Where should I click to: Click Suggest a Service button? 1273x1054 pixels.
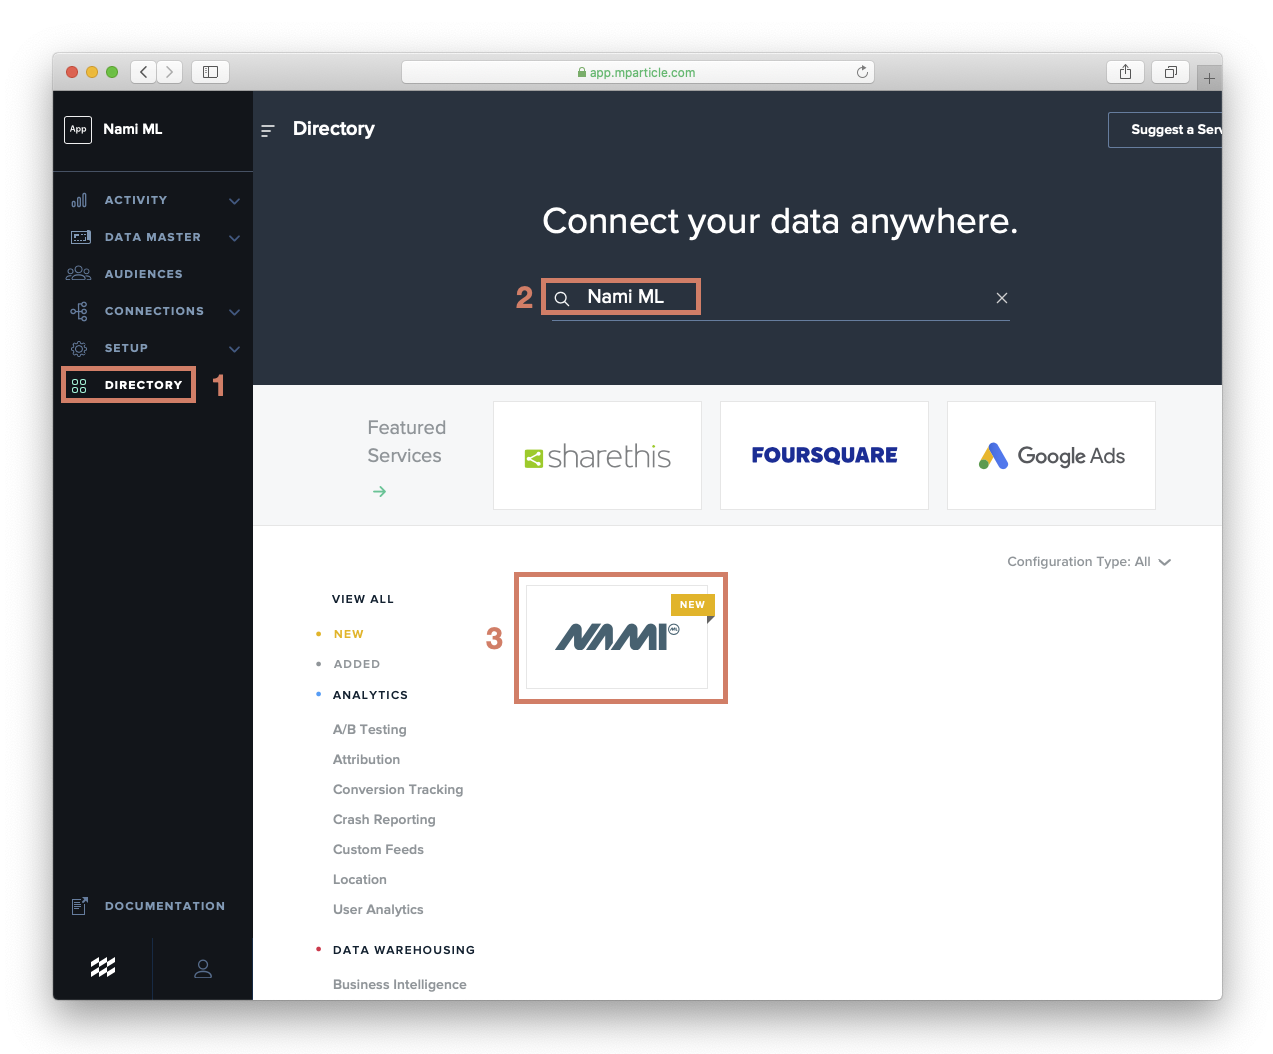(x=1165, y=130)
